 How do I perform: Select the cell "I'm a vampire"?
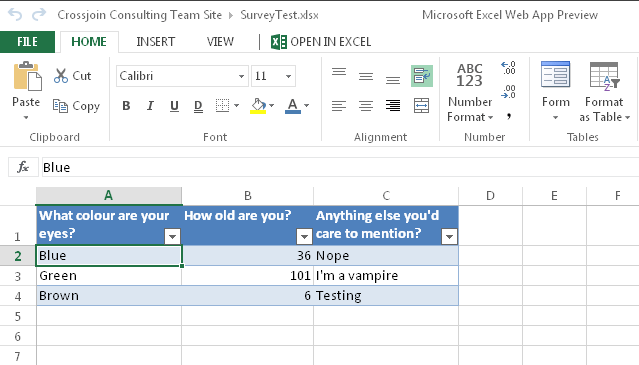(386, 276)
